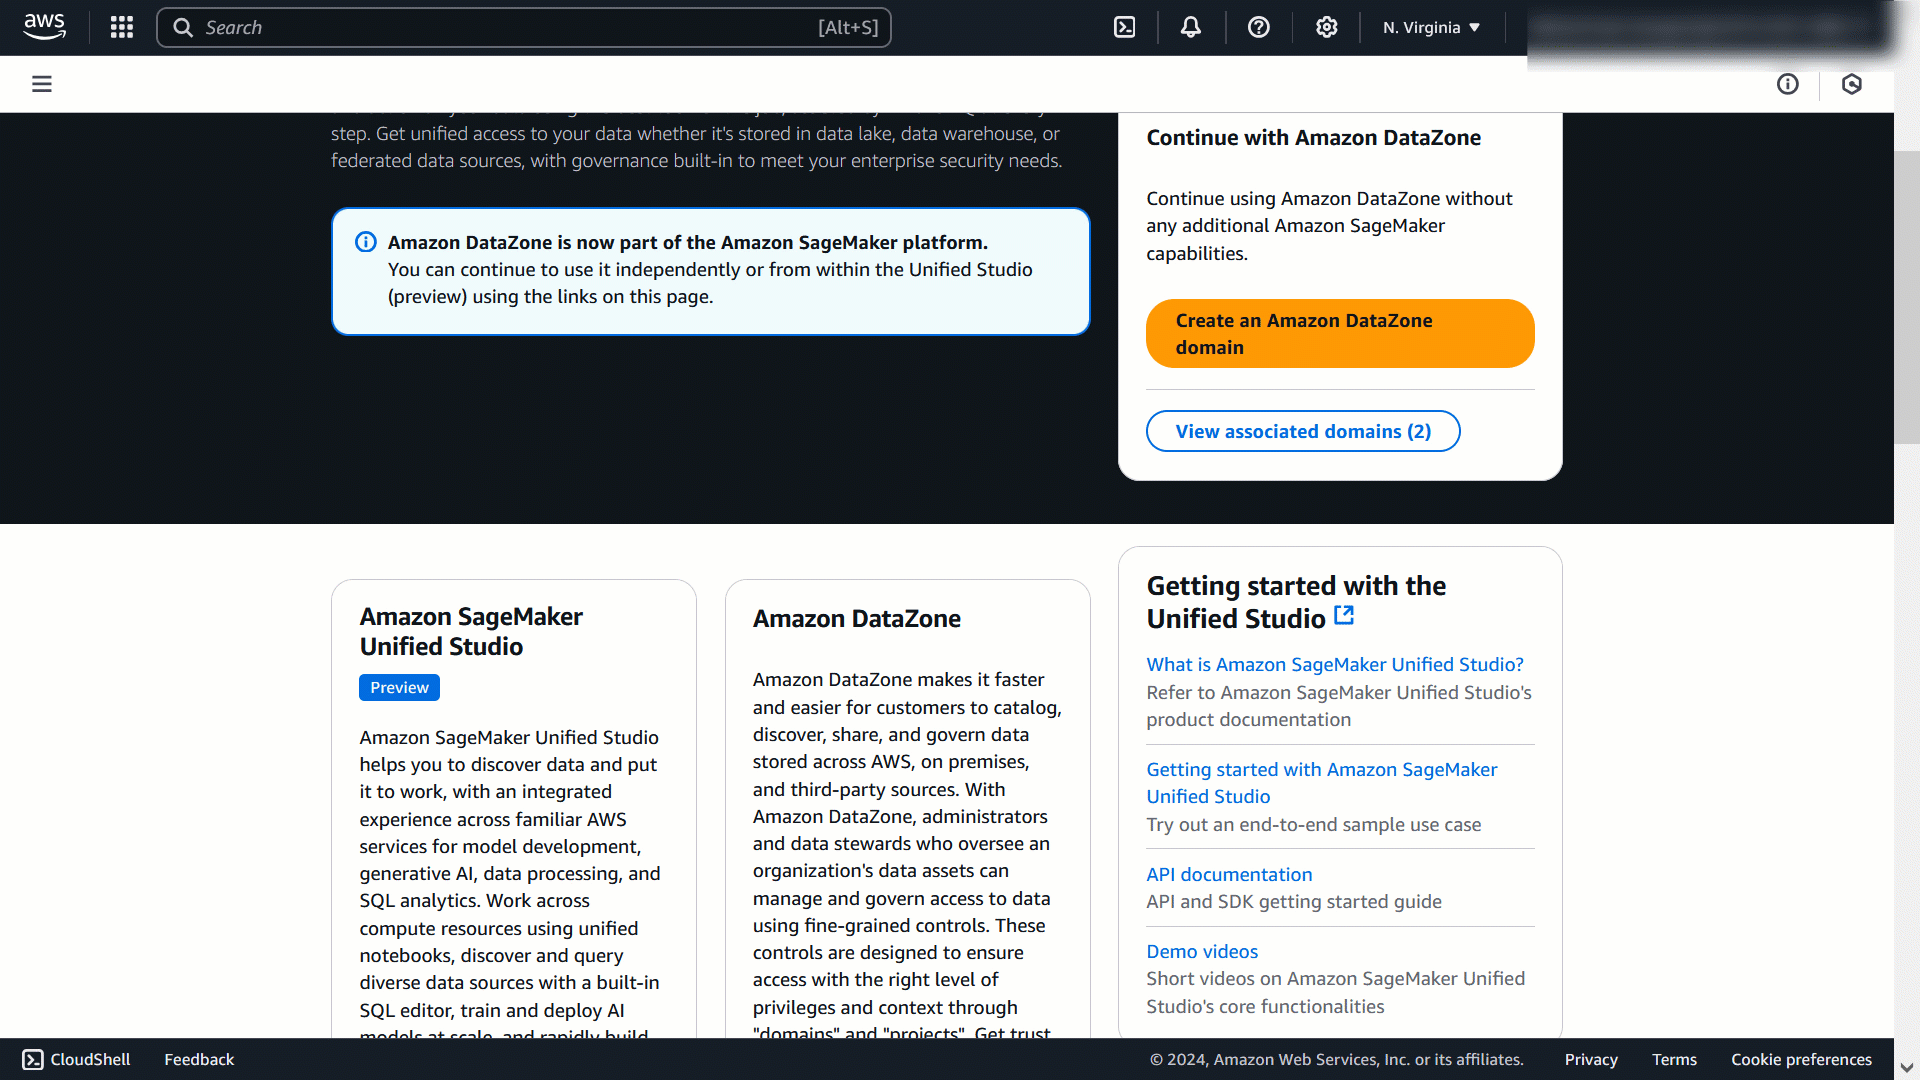Open What is Amazon SageMaker Unified Studio link

[x=1334, y=664]
